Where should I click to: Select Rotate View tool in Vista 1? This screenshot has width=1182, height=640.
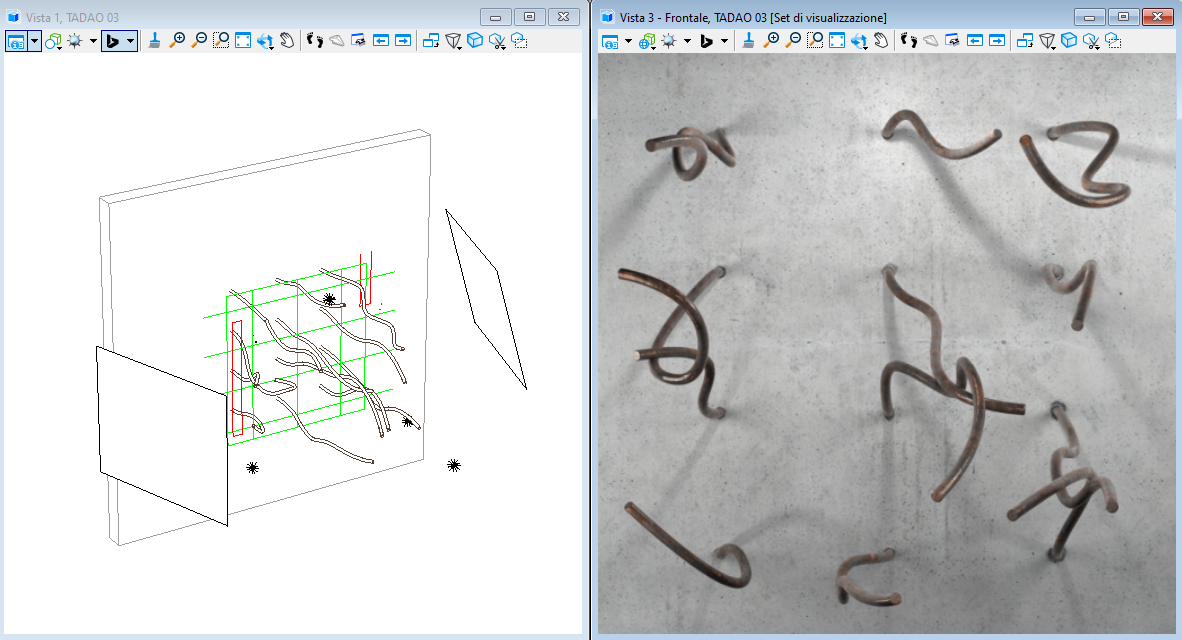[x=265, y=41]
